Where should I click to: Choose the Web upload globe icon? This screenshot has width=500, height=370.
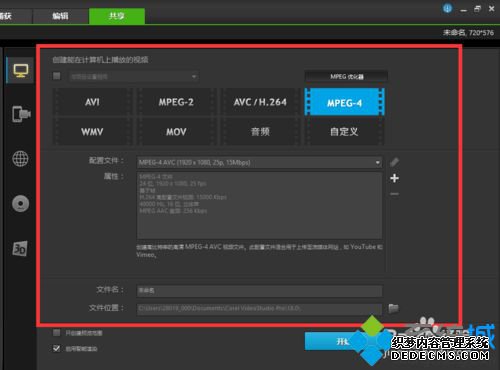pyautogui.click(x=20, y=159)
